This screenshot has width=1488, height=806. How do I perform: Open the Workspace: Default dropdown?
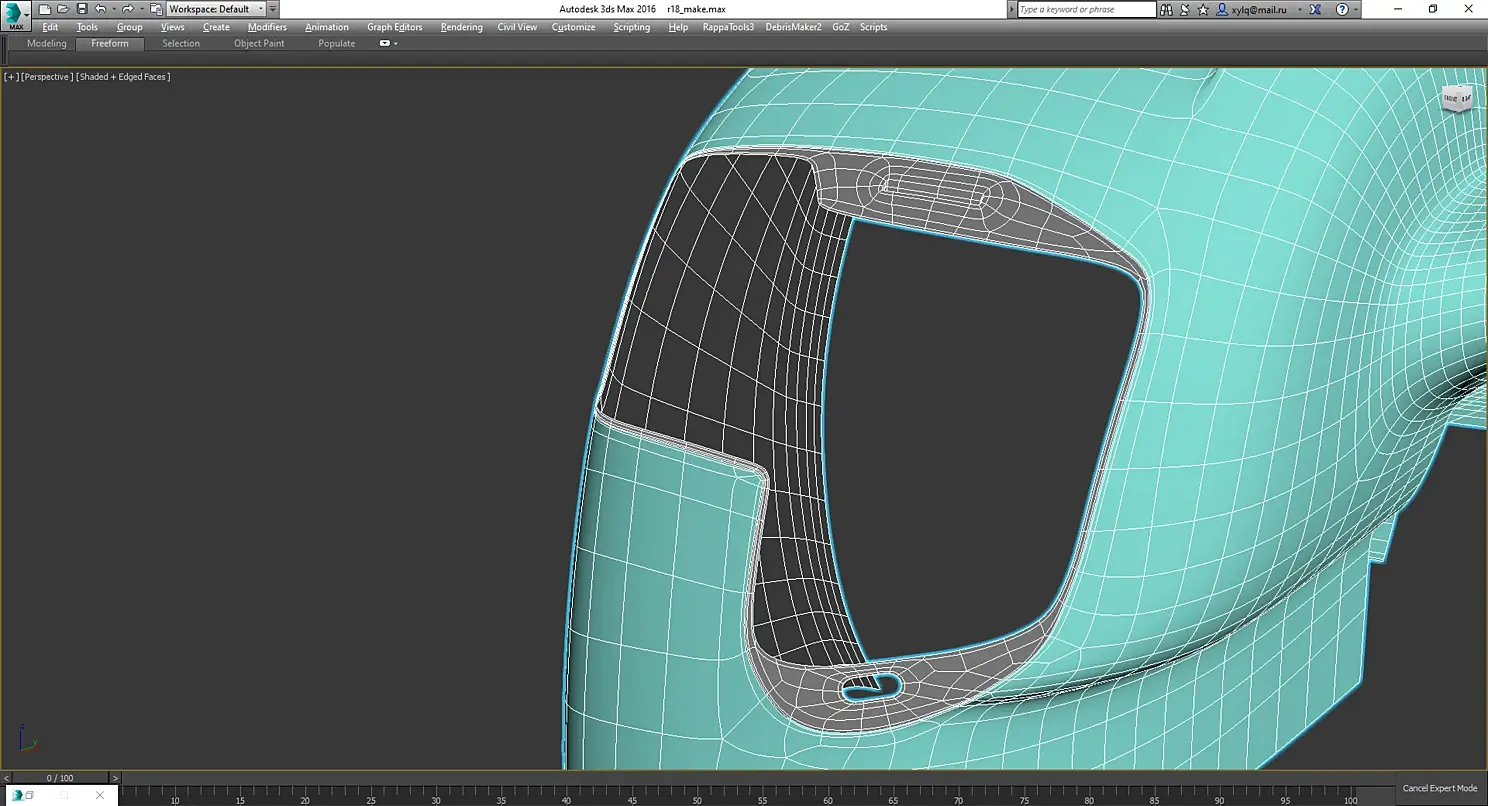215,9
